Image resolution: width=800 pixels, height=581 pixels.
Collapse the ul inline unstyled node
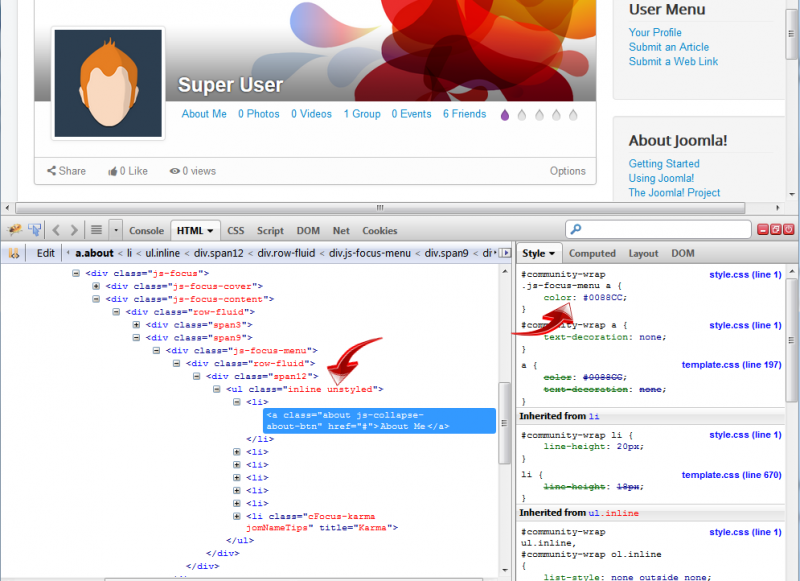click(x=216, y=389)
